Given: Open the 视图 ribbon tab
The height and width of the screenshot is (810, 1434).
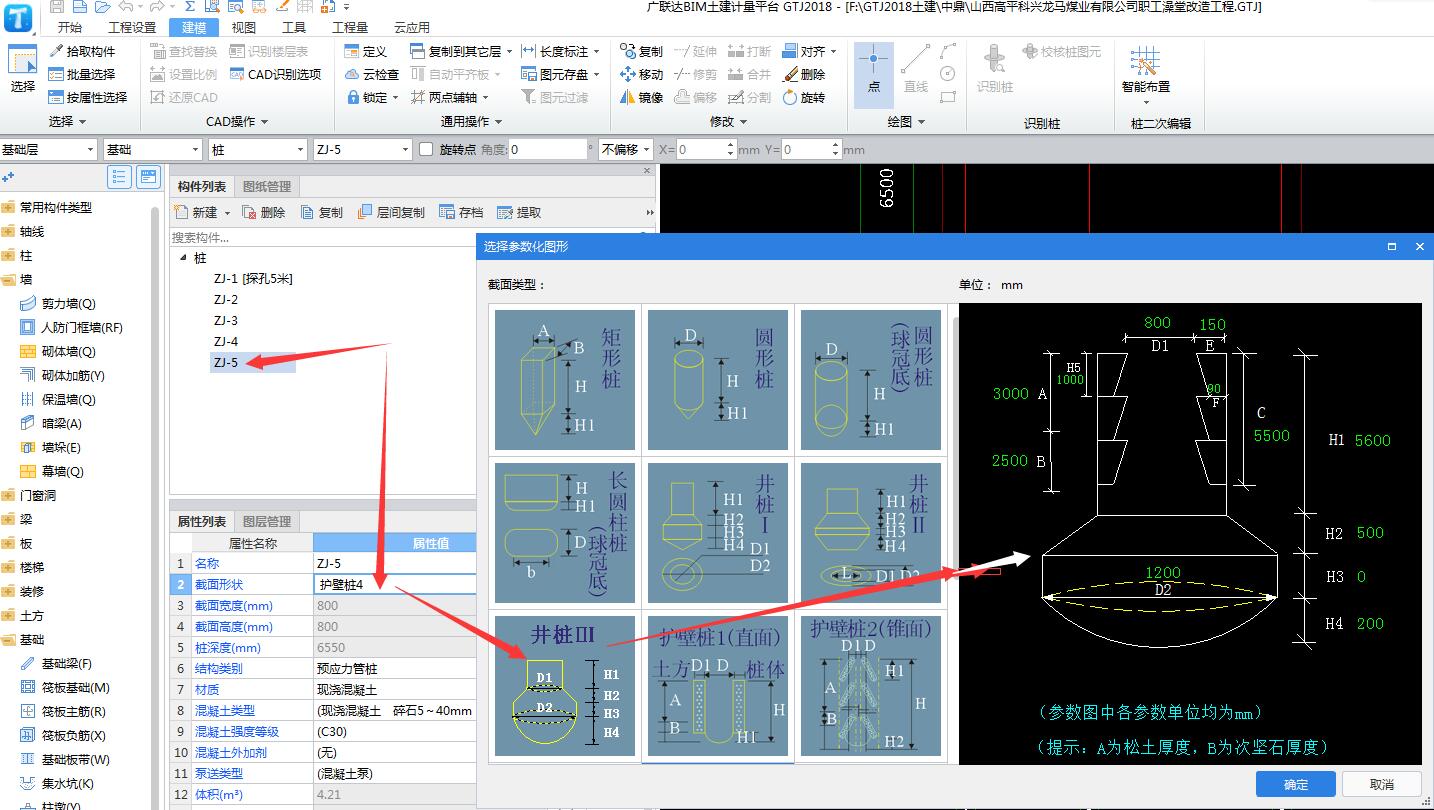Looking at the screenshot, I should pyautogui.click(x=243, y=27).
